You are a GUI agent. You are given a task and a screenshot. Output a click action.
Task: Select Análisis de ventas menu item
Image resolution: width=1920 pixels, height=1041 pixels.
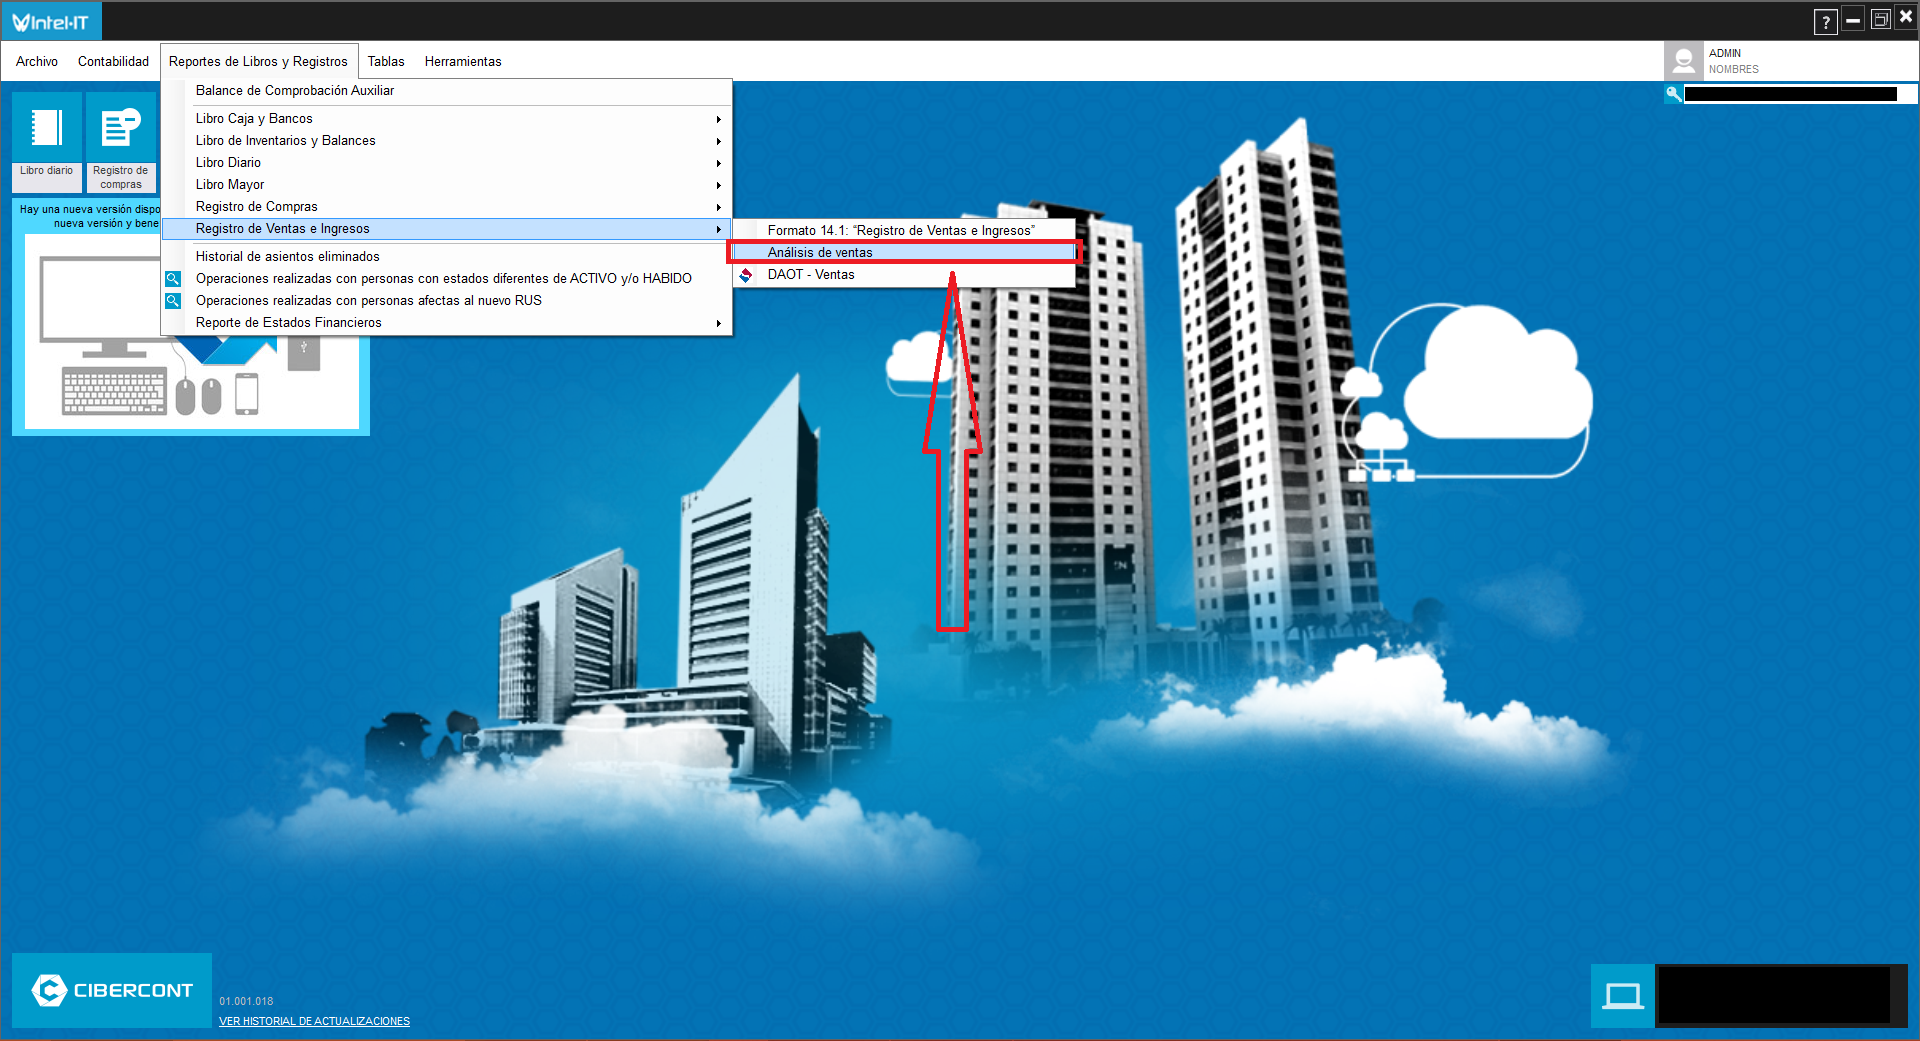[820, 253]
